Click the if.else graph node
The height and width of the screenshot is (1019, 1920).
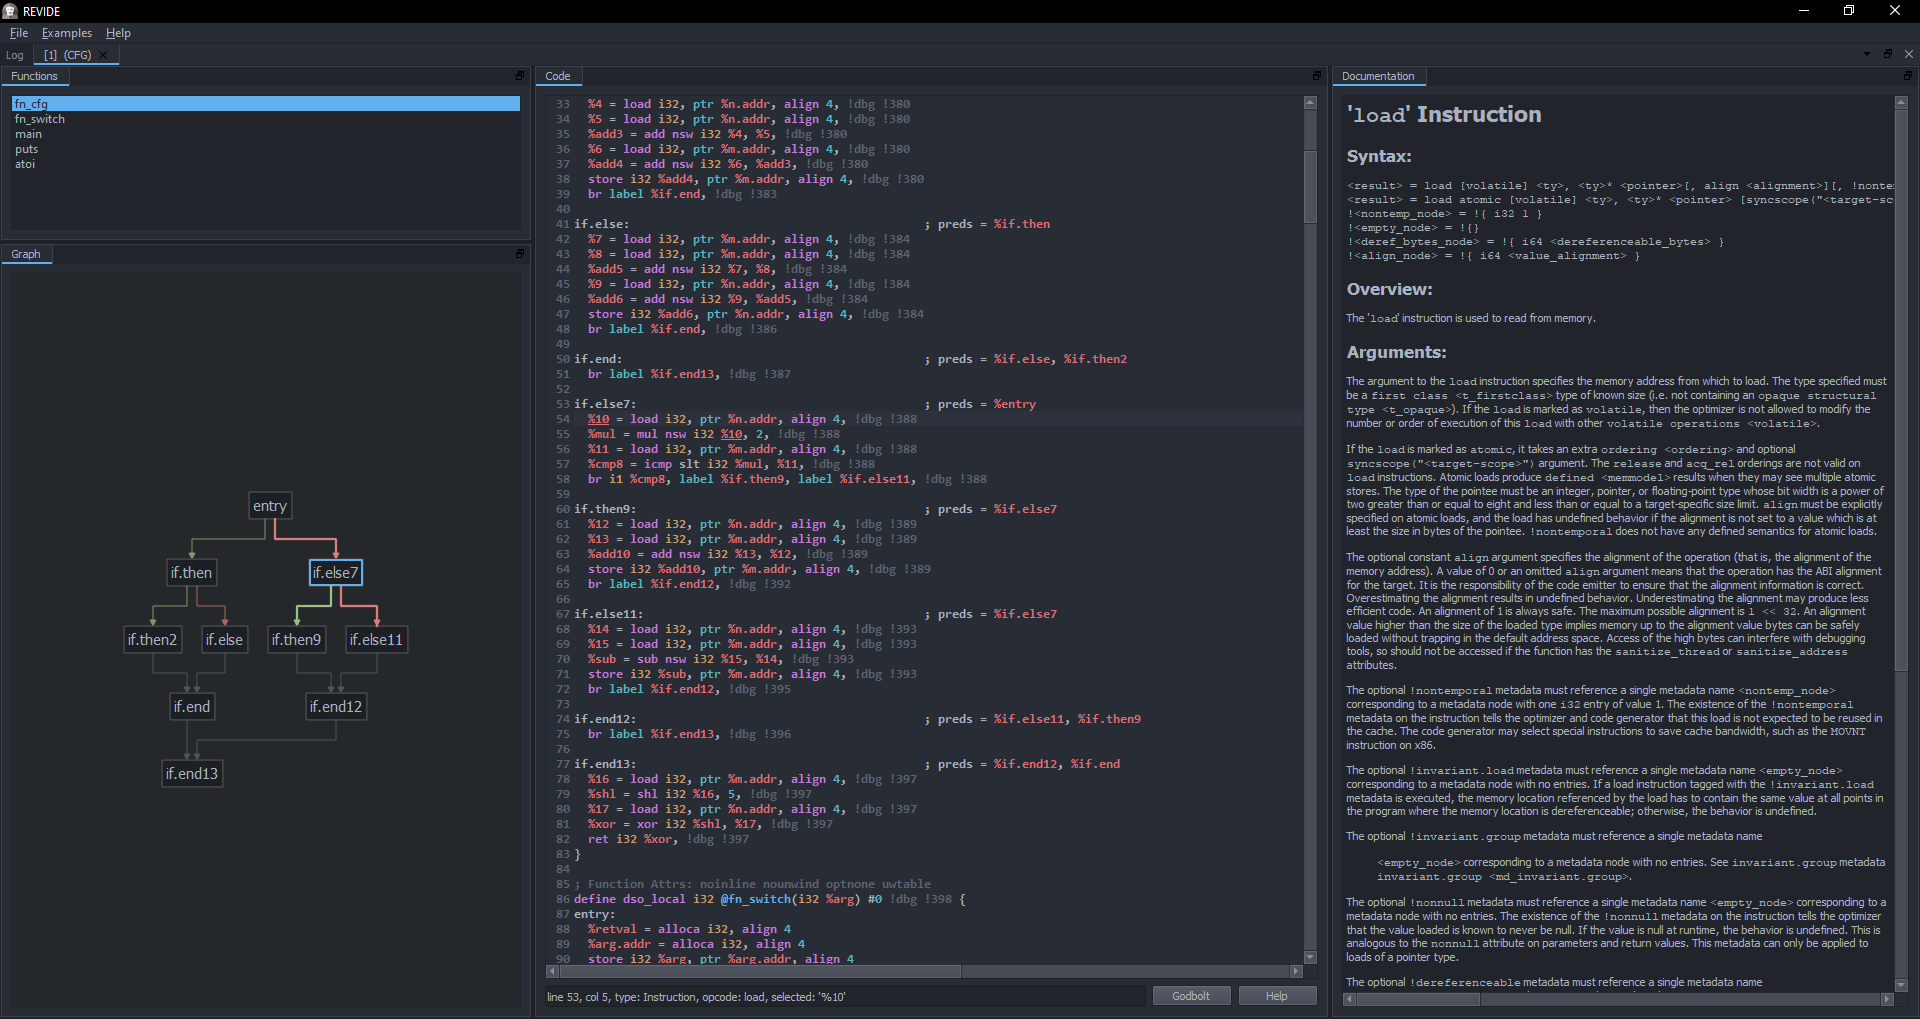pos(224,640)
